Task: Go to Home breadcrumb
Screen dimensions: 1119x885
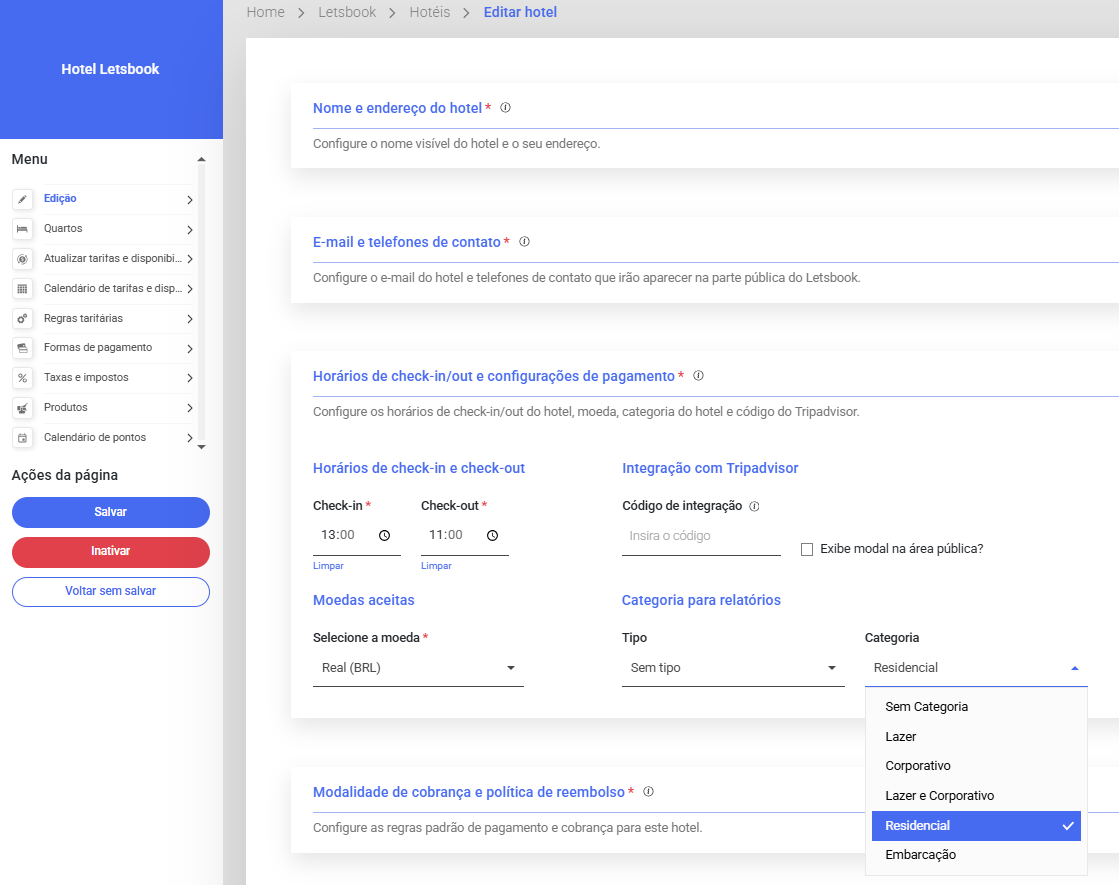Action: point(265,12)
